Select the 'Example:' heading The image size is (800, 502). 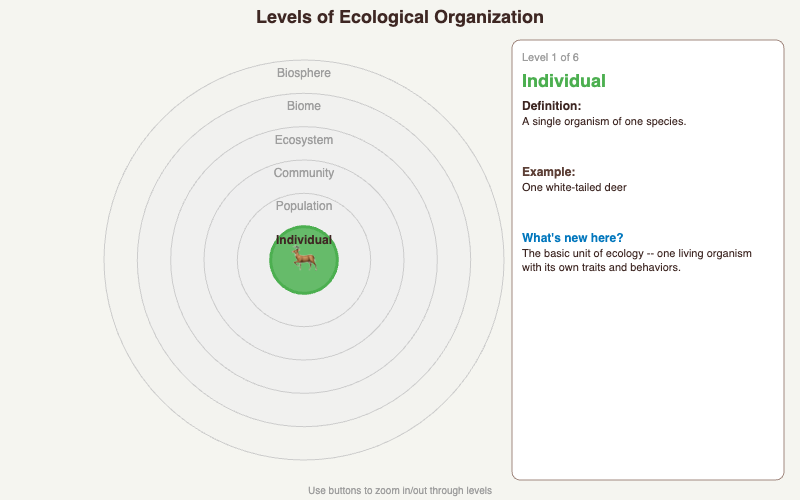[548, 172]
